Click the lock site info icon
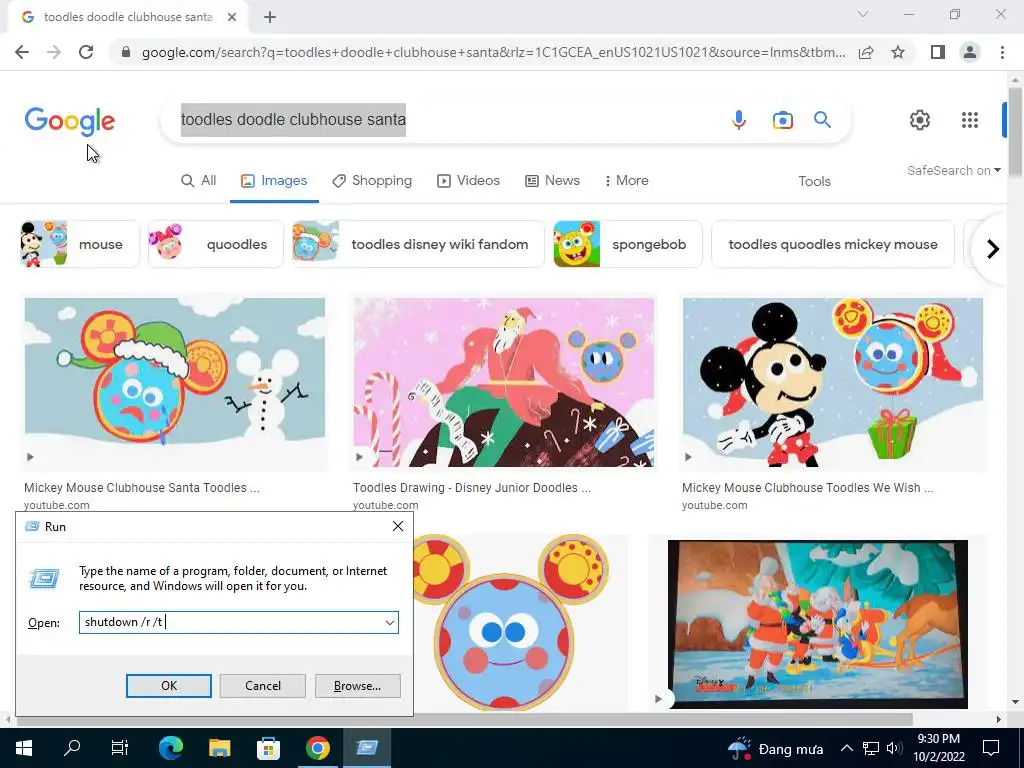 (126, 52)
